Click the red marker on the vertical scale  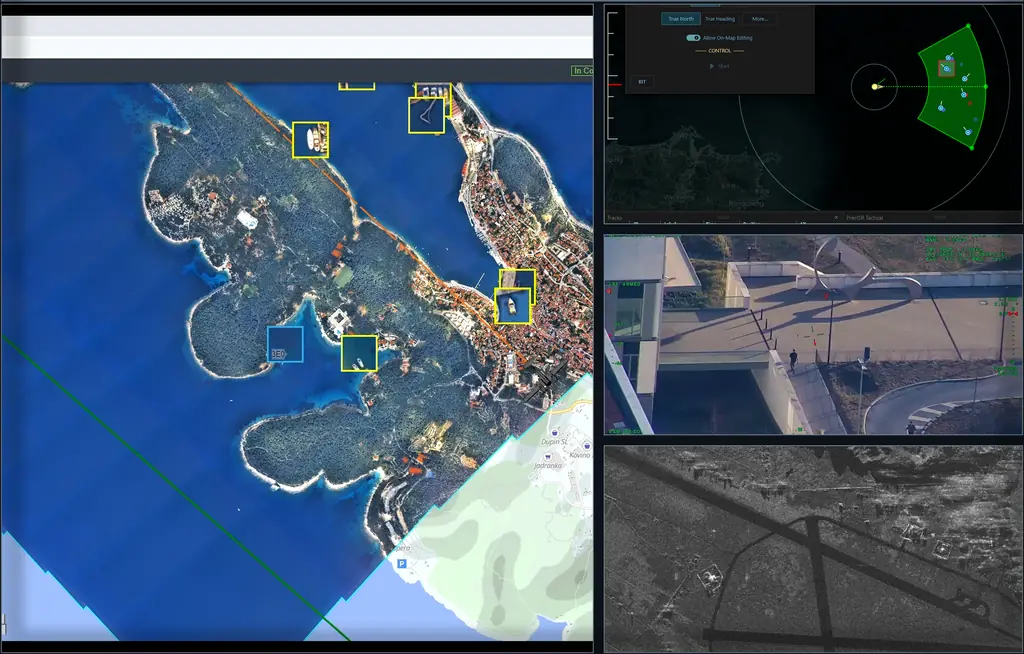click(x=615, y=85)
